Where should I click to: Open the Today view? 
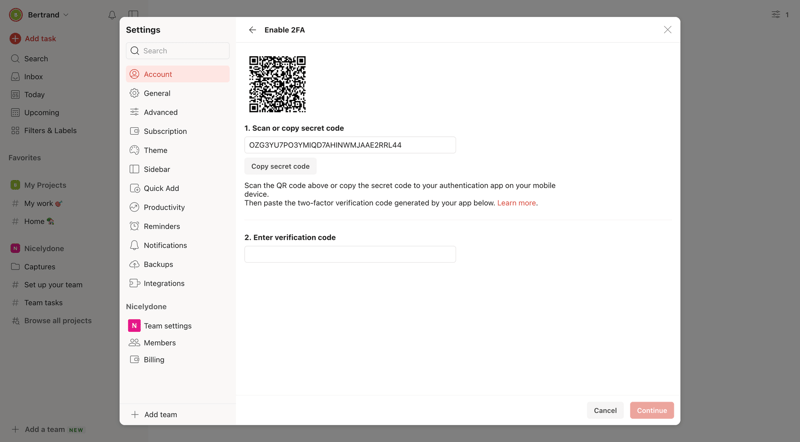pyautogui.click(x=34, y=94)
